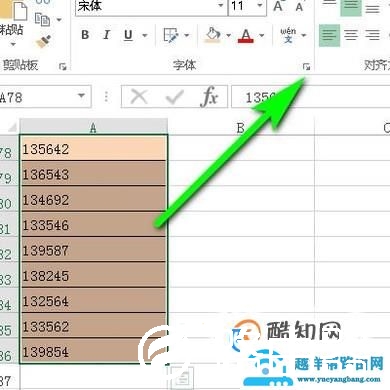Open font size dropdown arrow

(260, 5)
